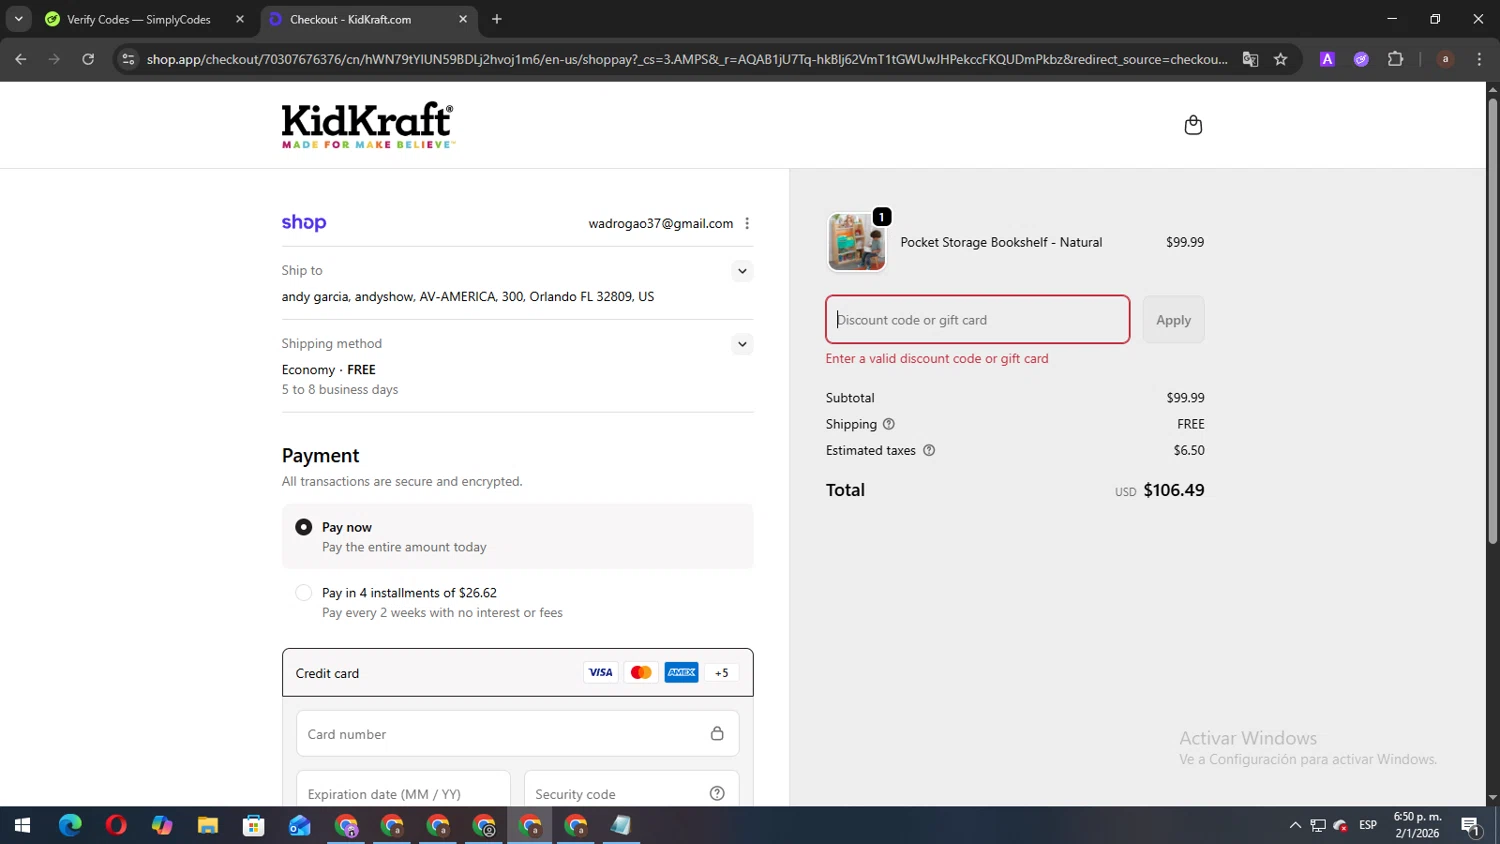
Task: Open the translate page icon
Action: [1250, 59]
